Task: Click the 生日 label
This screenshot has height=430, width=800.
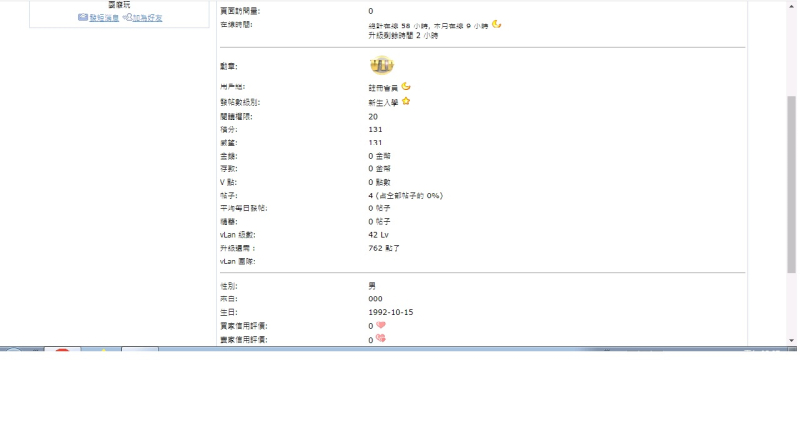Action: pos(229,312)
